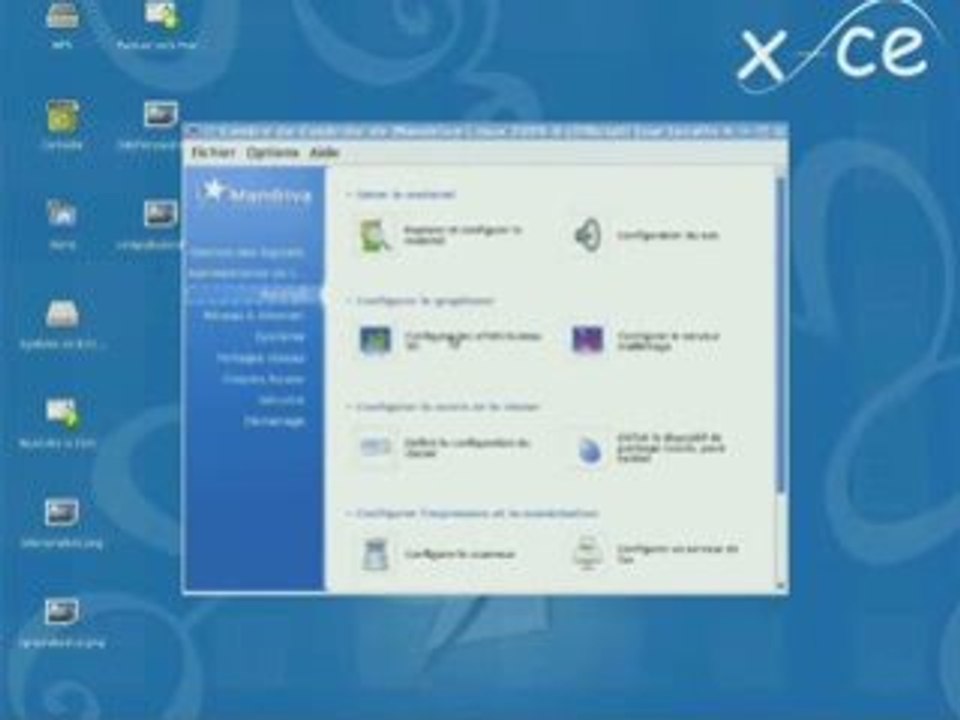Open the display server setup icon

tap(587, 340)
